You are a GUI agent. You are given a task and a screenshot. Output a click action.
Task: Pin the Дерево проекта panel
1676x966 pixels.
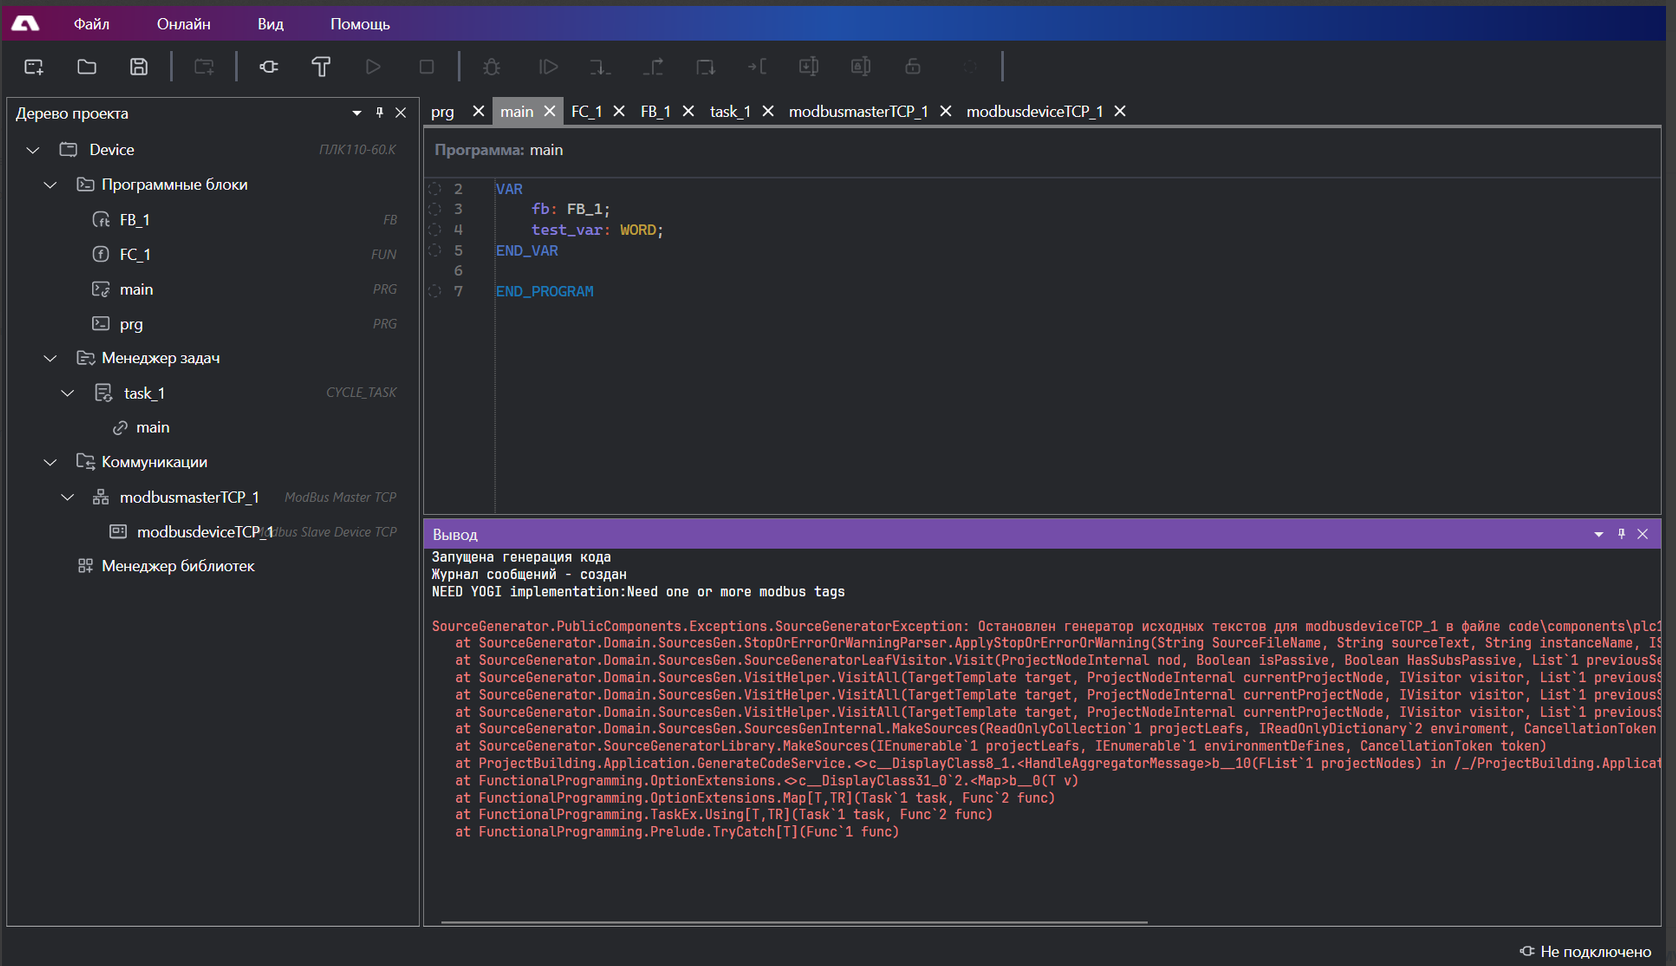click(380, 113)
